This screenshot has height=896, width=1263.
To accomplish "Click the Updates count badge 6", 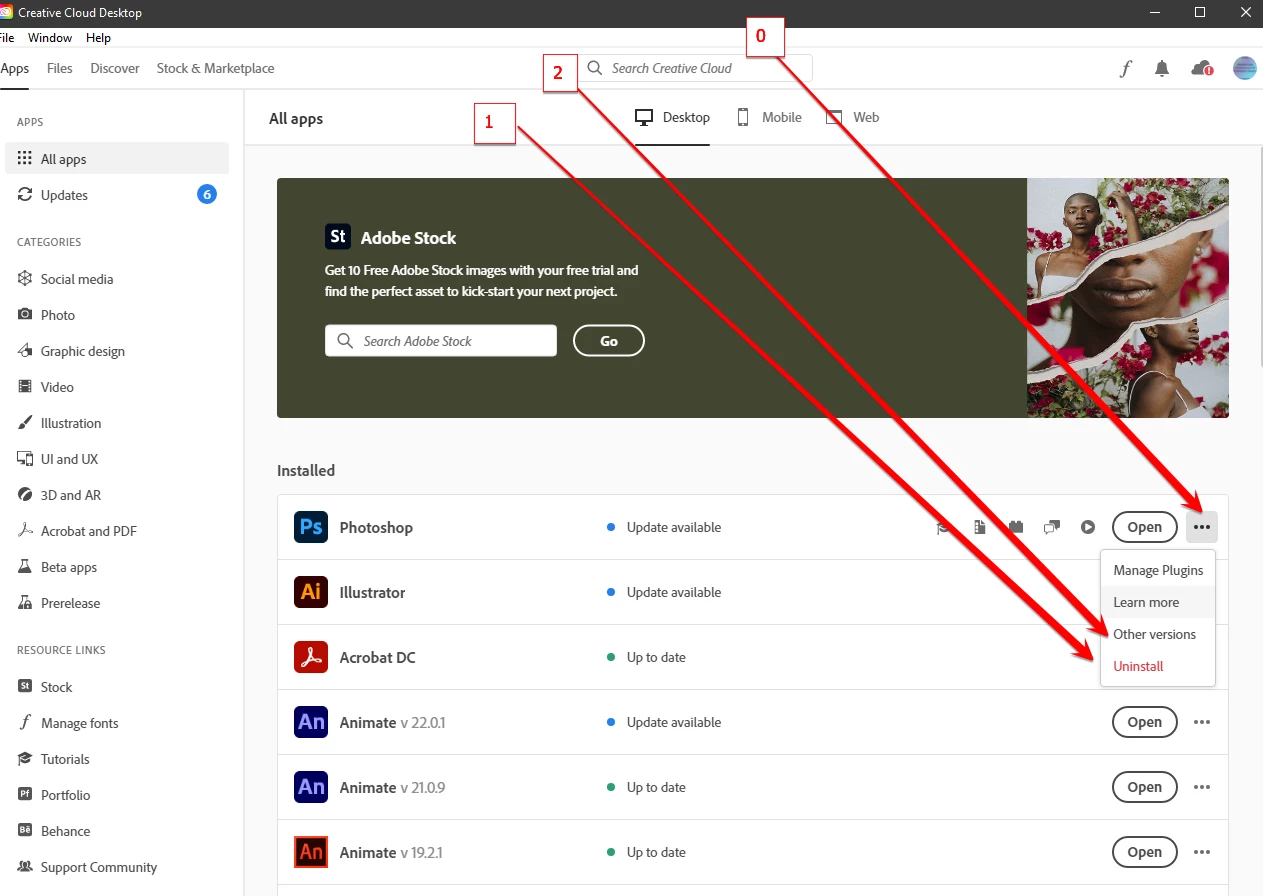I will click(207, 194).
